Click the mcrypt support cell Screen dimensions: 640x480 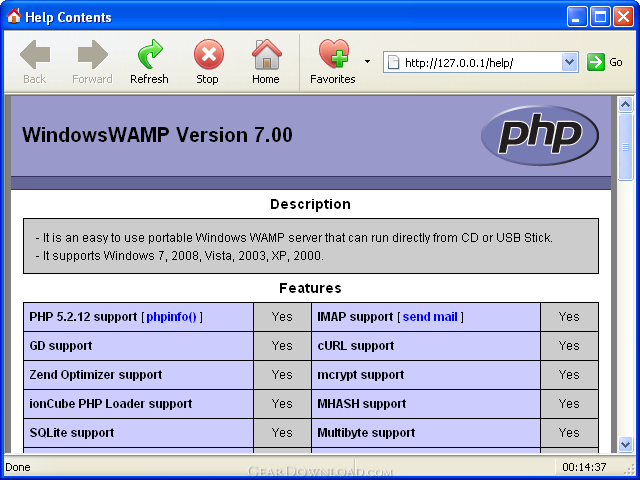point(426,375)
